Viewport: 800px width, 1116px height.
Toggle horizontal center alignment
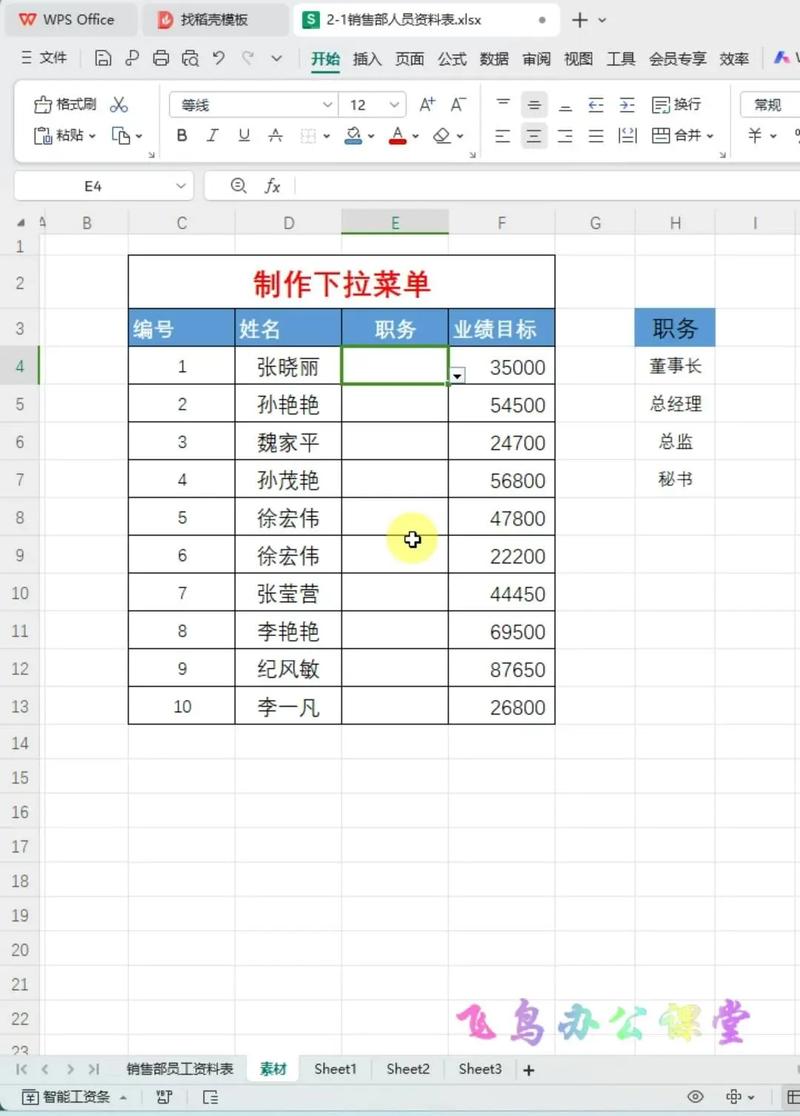click(534, 135)
